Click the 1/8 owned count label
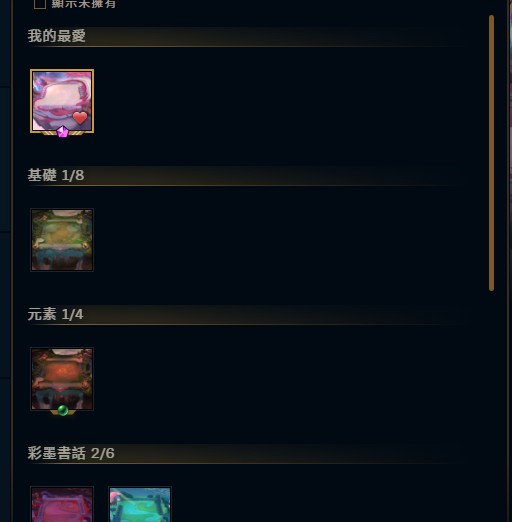 point(73,176)
